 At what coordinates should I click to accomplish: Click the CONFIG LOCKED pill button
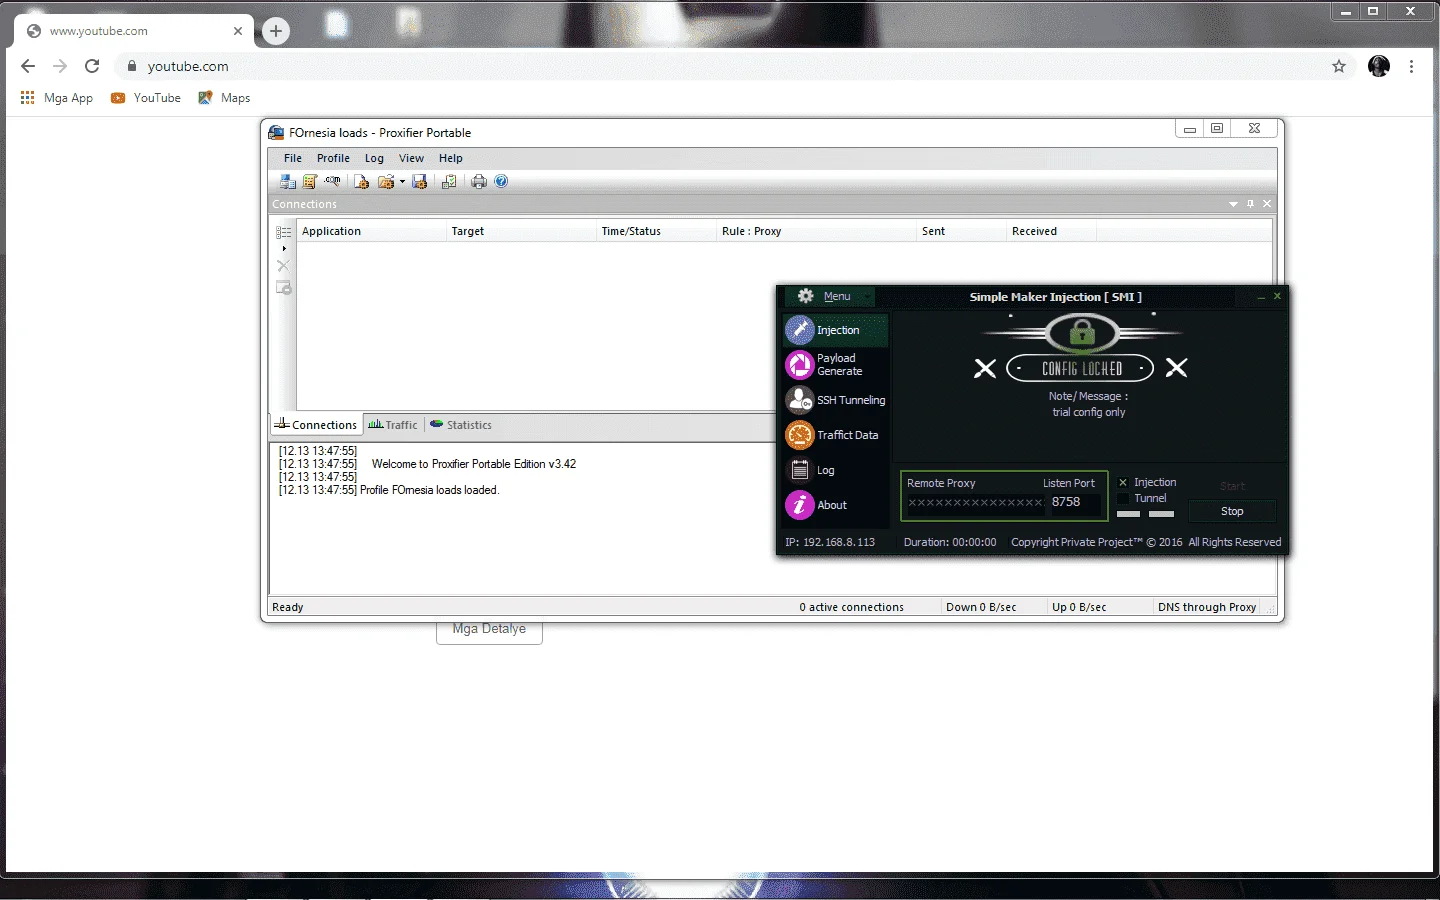point(1080,368)
